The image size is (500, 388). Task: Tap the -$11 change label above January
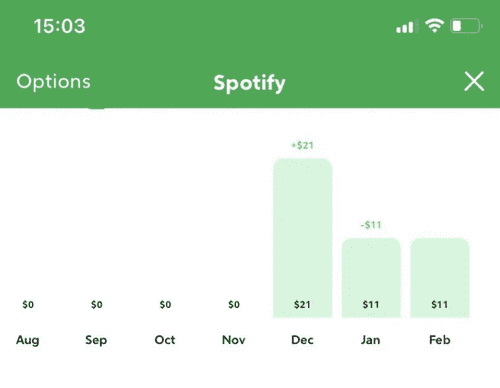371,225
